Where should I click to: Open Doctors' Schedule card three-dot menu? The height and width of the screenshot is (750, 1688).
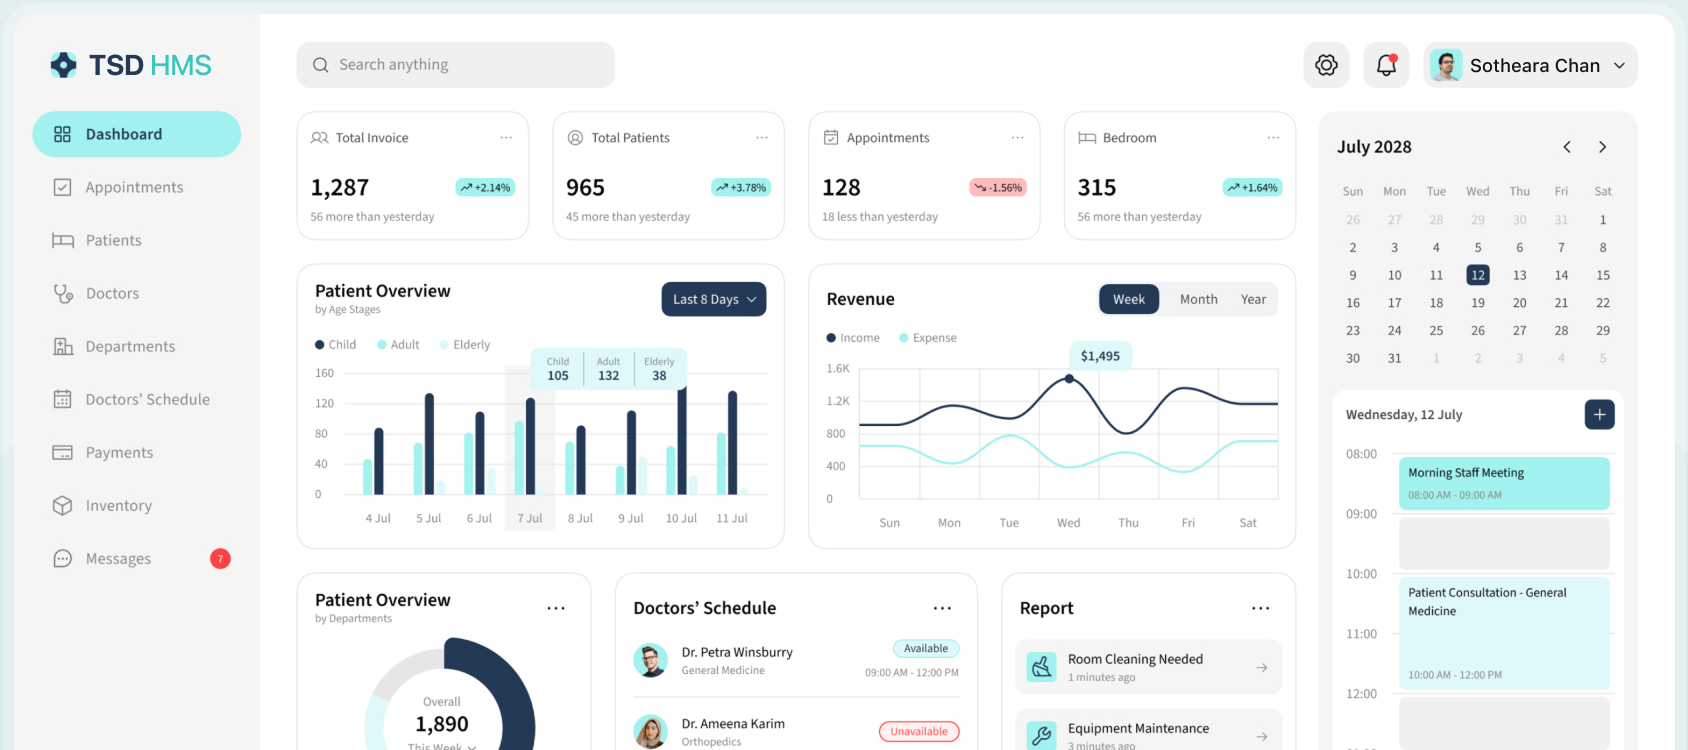pyautogui.click(x=942, y=608)
